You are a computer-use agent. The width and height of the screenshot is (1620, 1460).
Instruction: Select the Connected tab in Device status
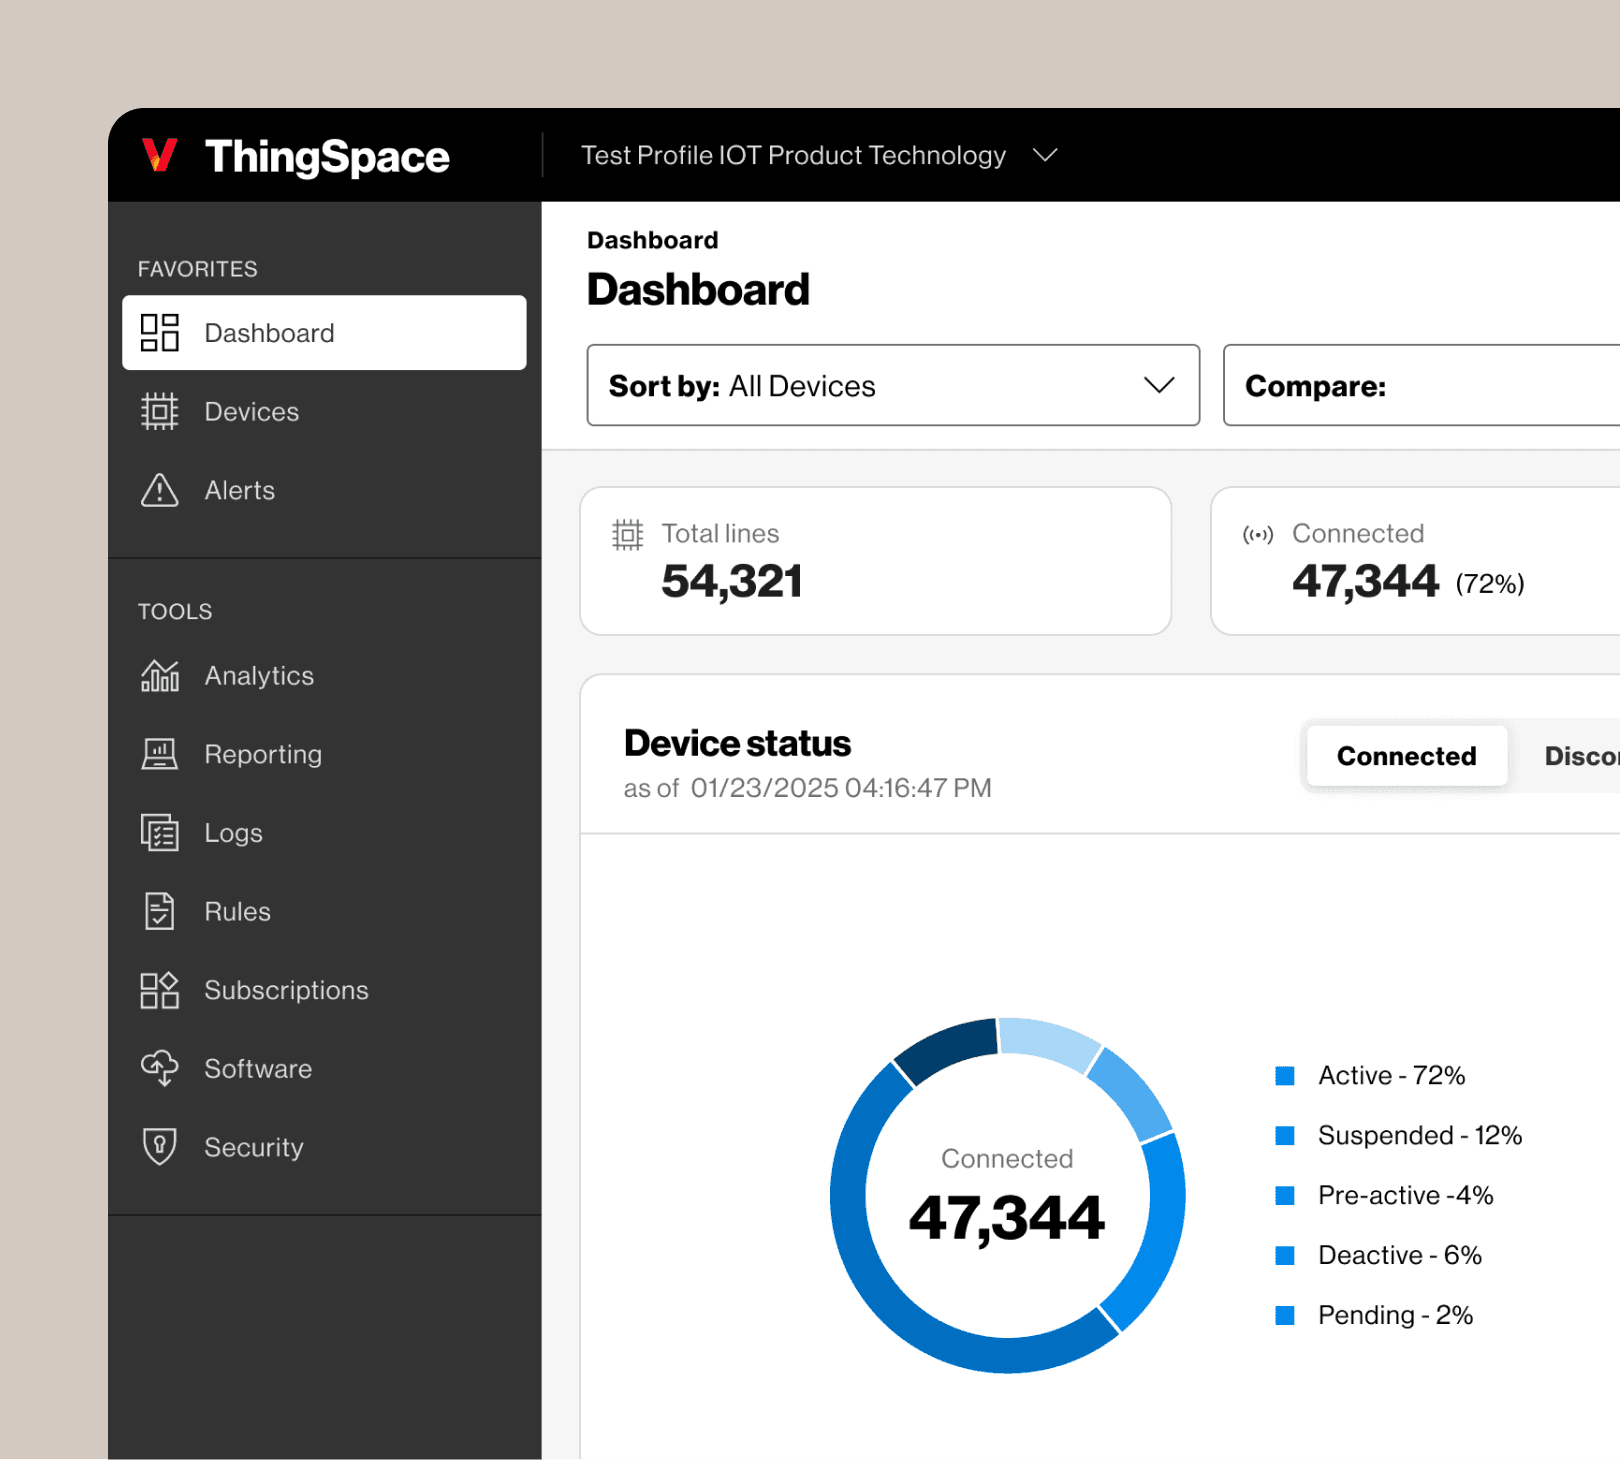pos(1407,756)
